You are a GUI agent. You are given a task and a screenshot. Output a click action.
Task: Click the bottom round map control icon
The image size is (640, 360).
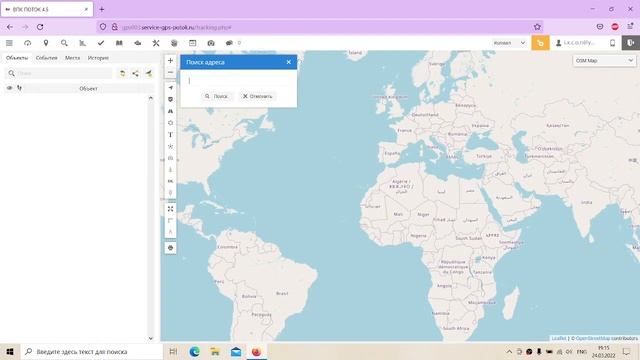[x=171, y=248]
